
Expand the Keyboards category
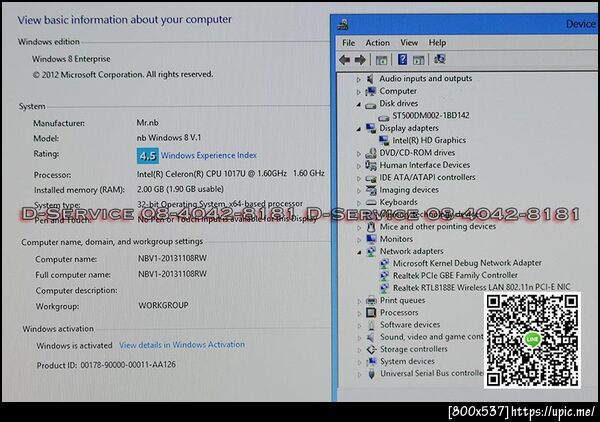coord(359,203)
